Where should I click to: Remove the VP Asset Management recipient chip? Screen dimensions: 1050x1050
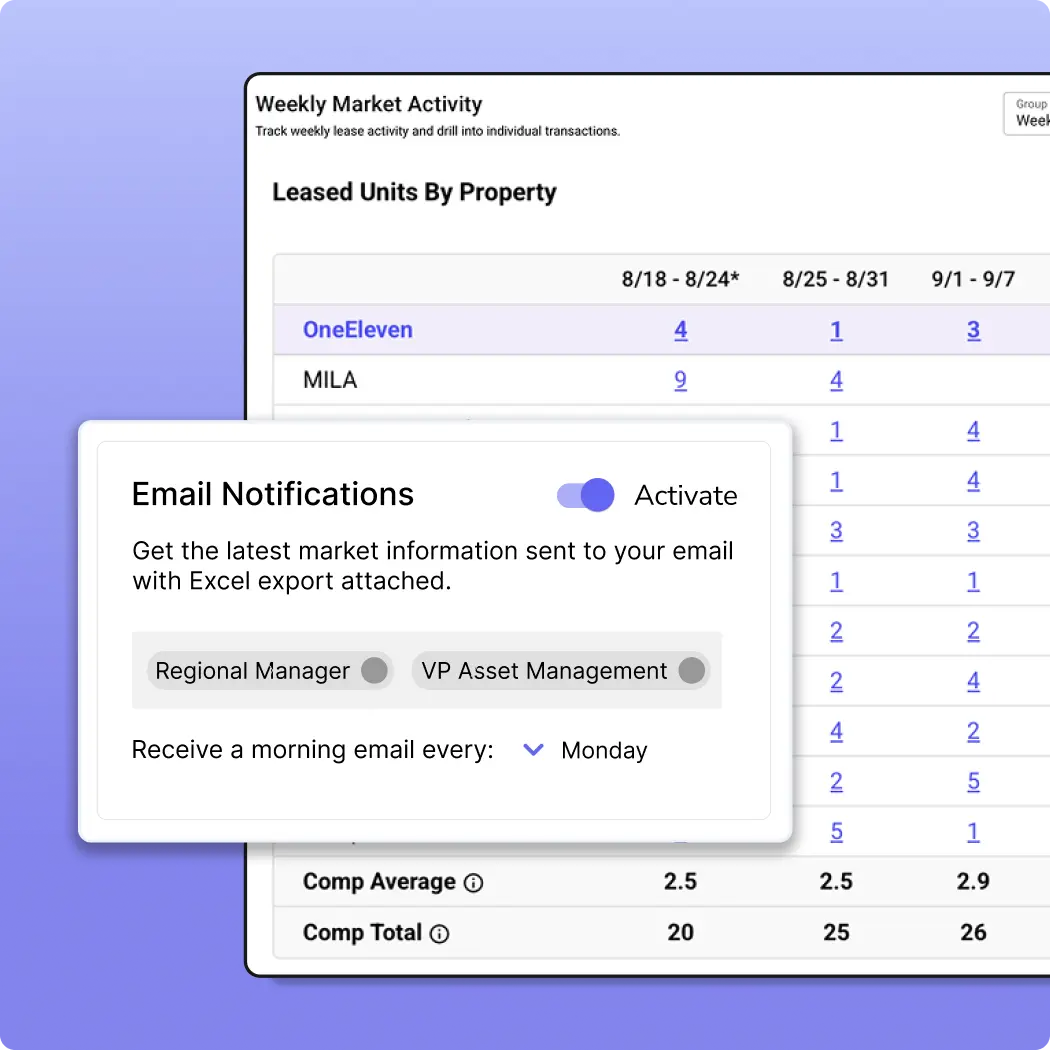(x=691, y=670)
